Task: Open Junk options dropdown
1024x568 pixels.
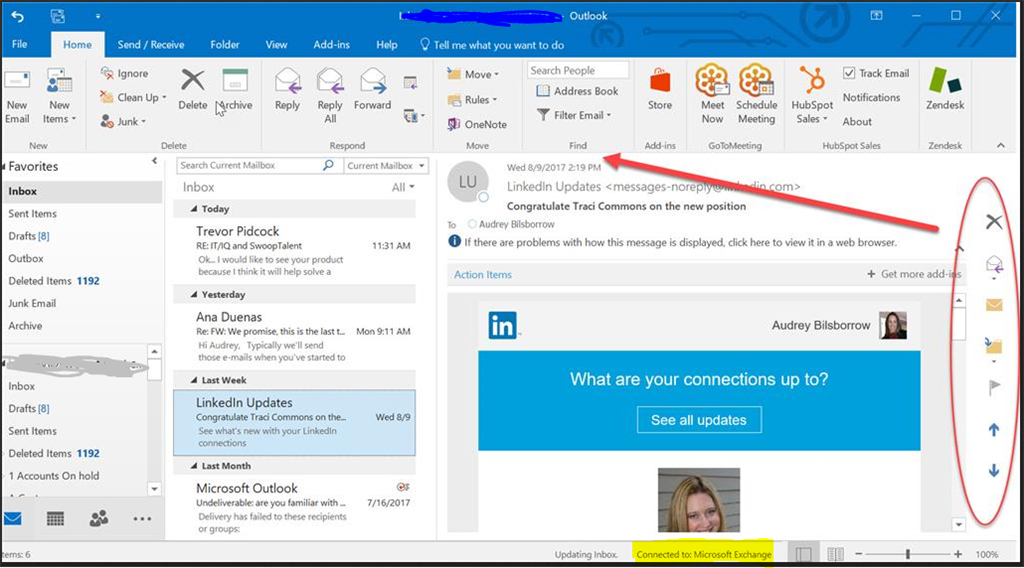Action: (x=123, y=121)
